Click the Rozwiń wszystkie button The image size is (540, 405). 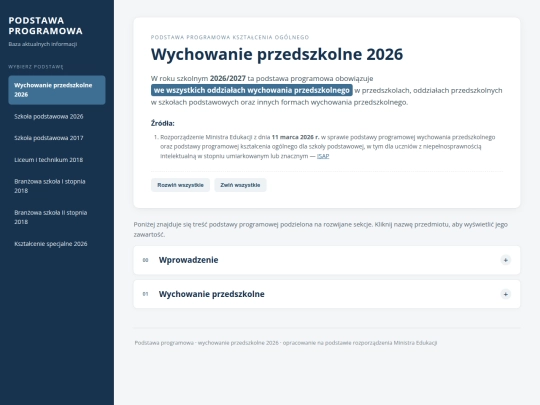[180, 185]
